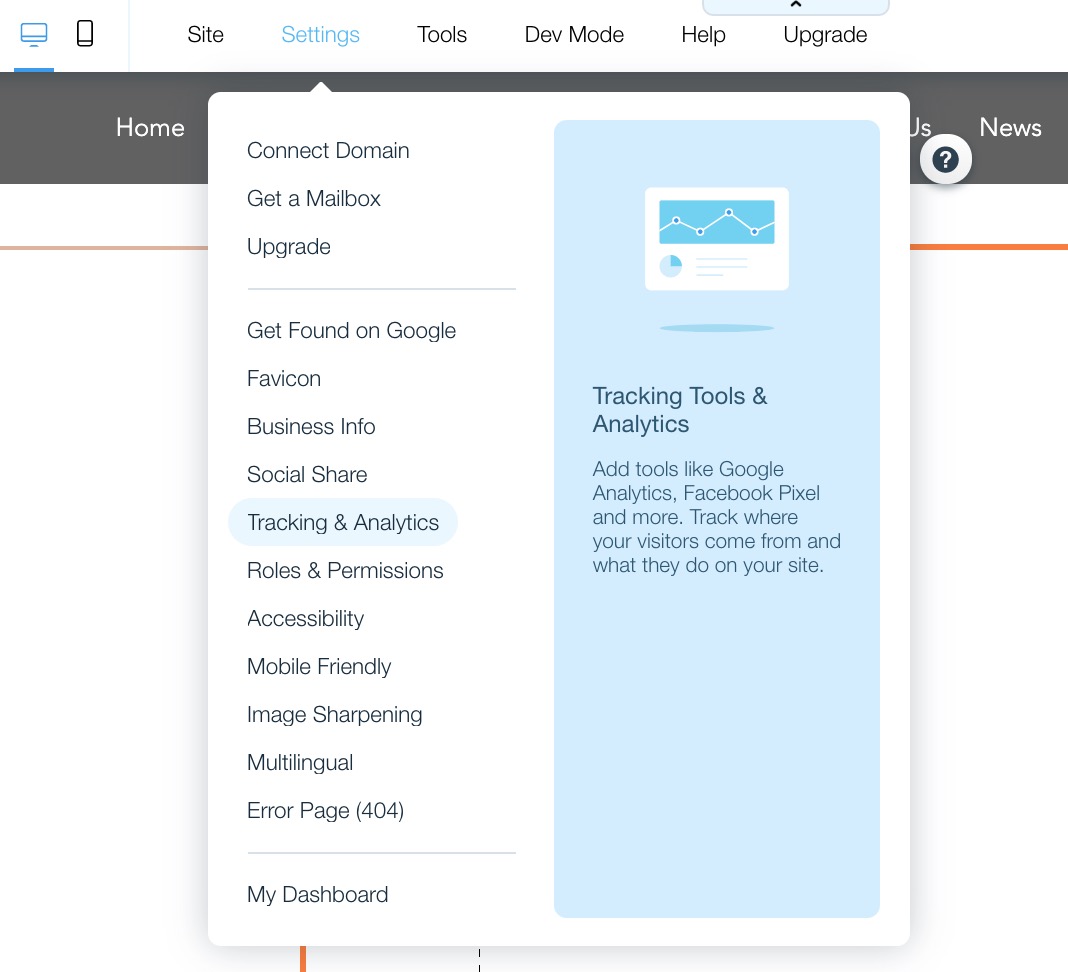Choose Get a Mailbox option
This screenshot has width=1068, height=972.
click(x=314, y=199)
